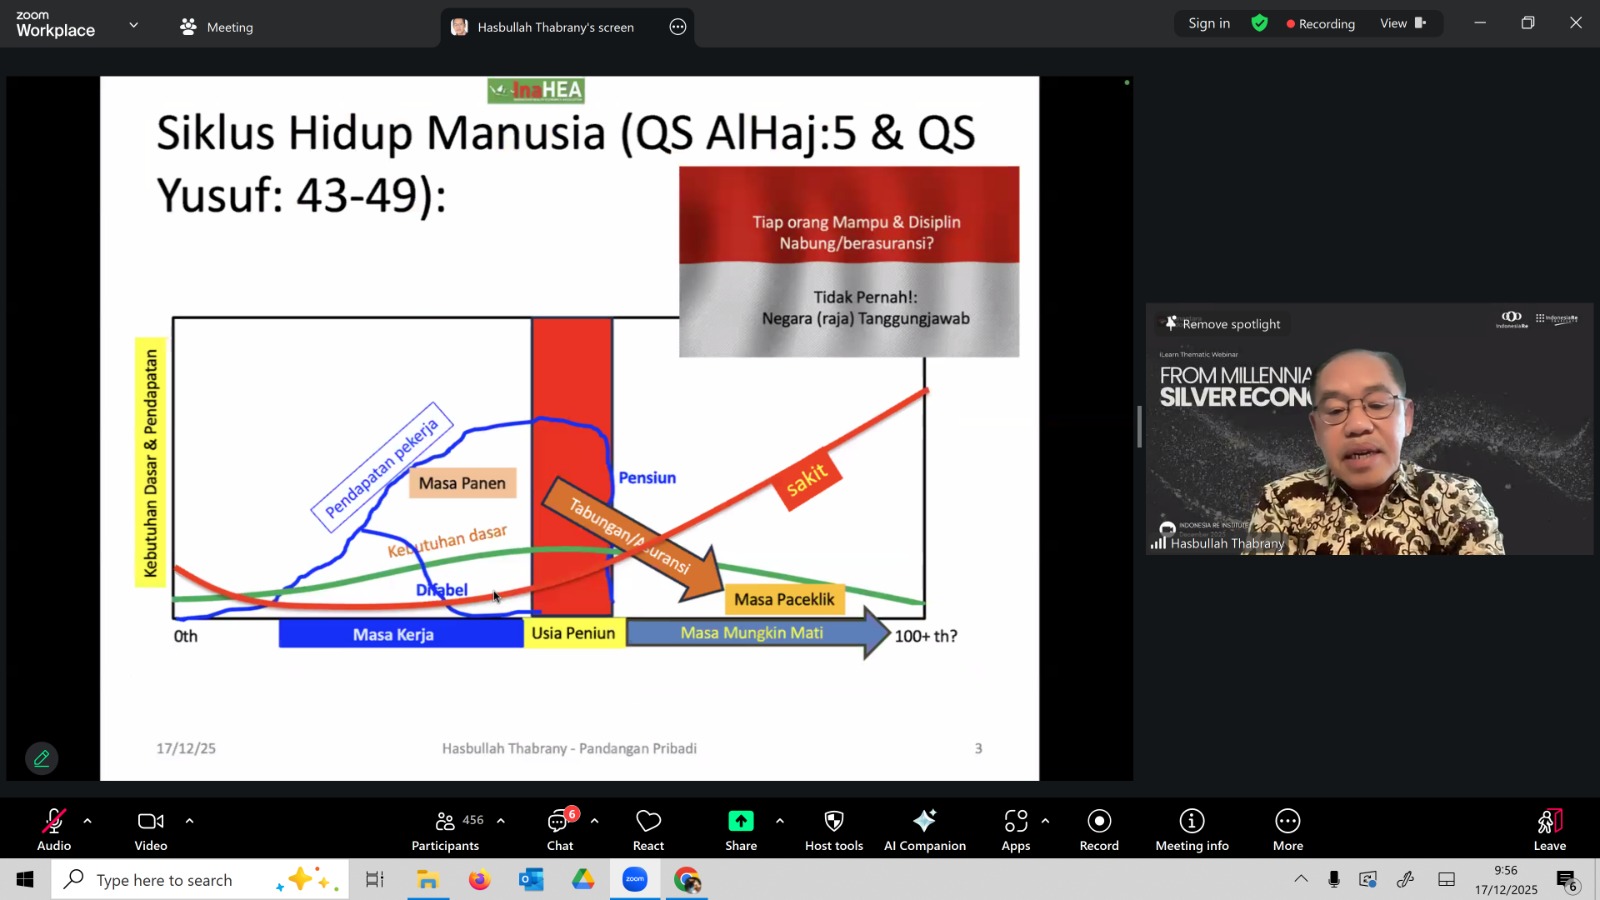Click the Sign in button

coord(1208,24)
